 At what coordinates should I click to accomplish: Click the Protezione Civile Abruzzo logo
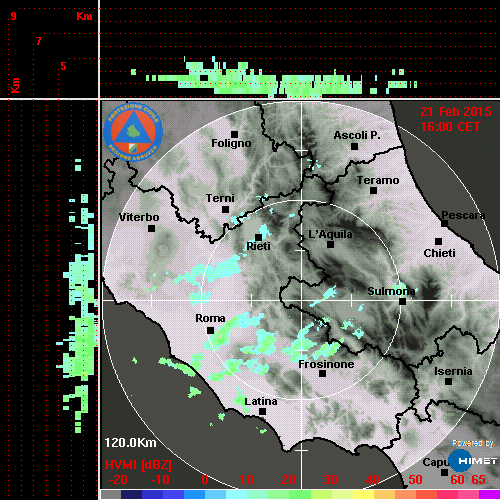click(x=133, y=132)
